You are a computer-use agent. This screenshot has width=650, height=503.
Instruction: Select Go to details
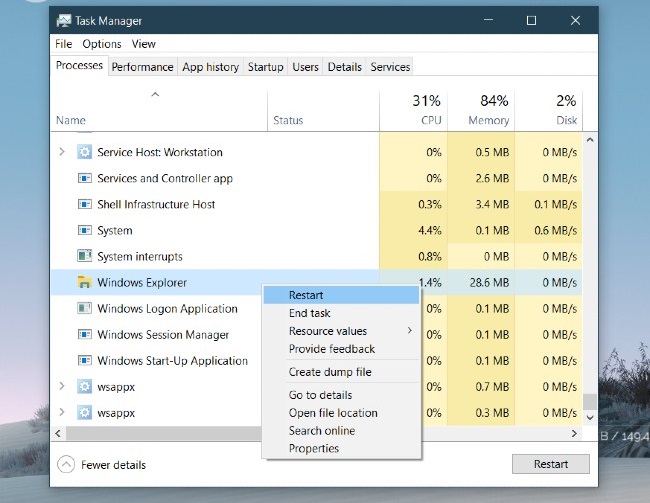pos(341,395)
